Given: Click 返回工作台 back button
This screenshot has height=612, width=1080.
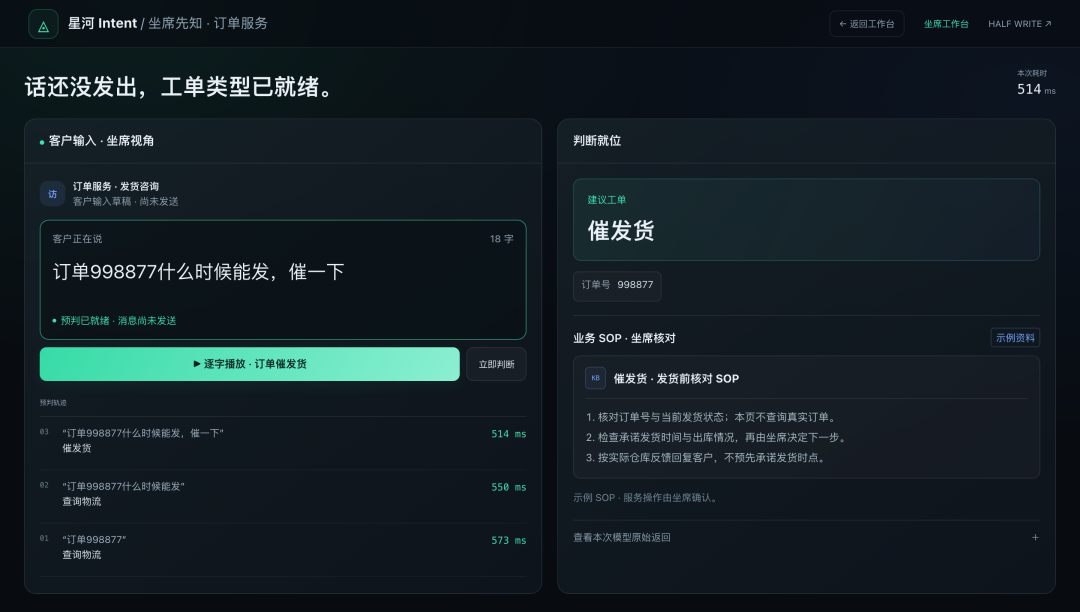Looking at the screenshot, I should pos(866,24).
